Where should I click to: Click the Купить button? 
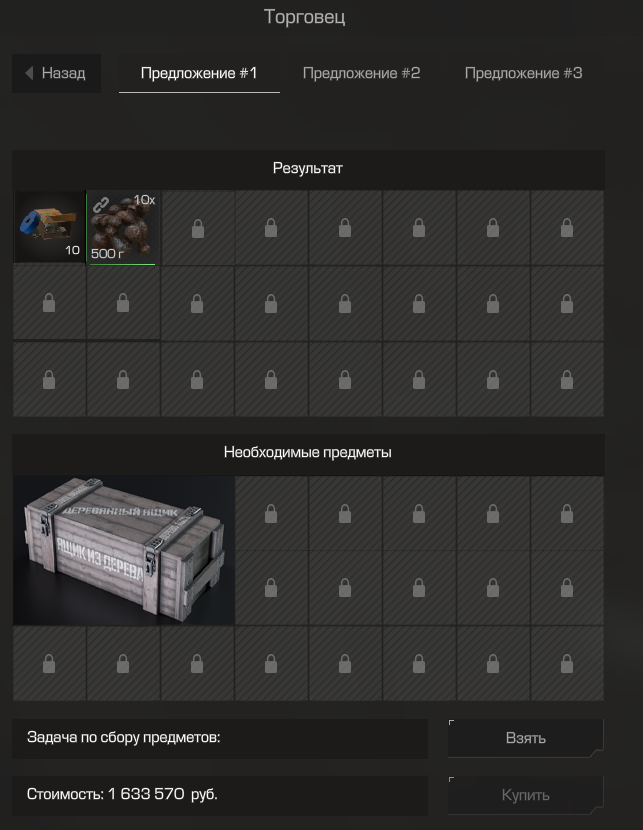[x=526, y=795]
